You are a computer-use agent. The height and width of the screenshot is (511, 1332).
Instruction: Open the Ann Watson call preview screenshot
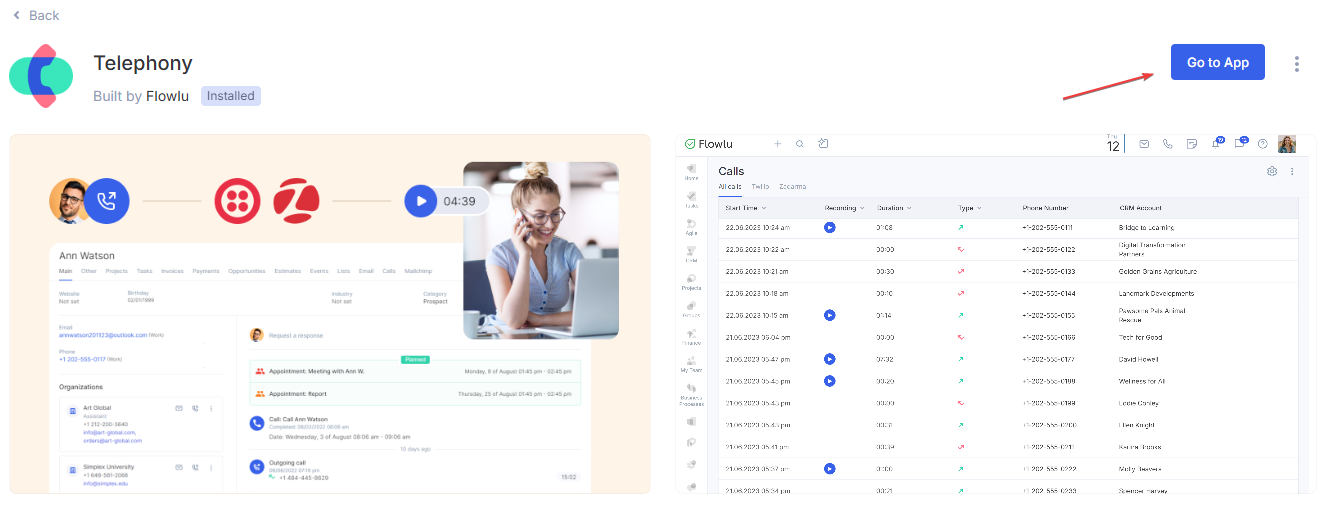(x=329, y=314)
